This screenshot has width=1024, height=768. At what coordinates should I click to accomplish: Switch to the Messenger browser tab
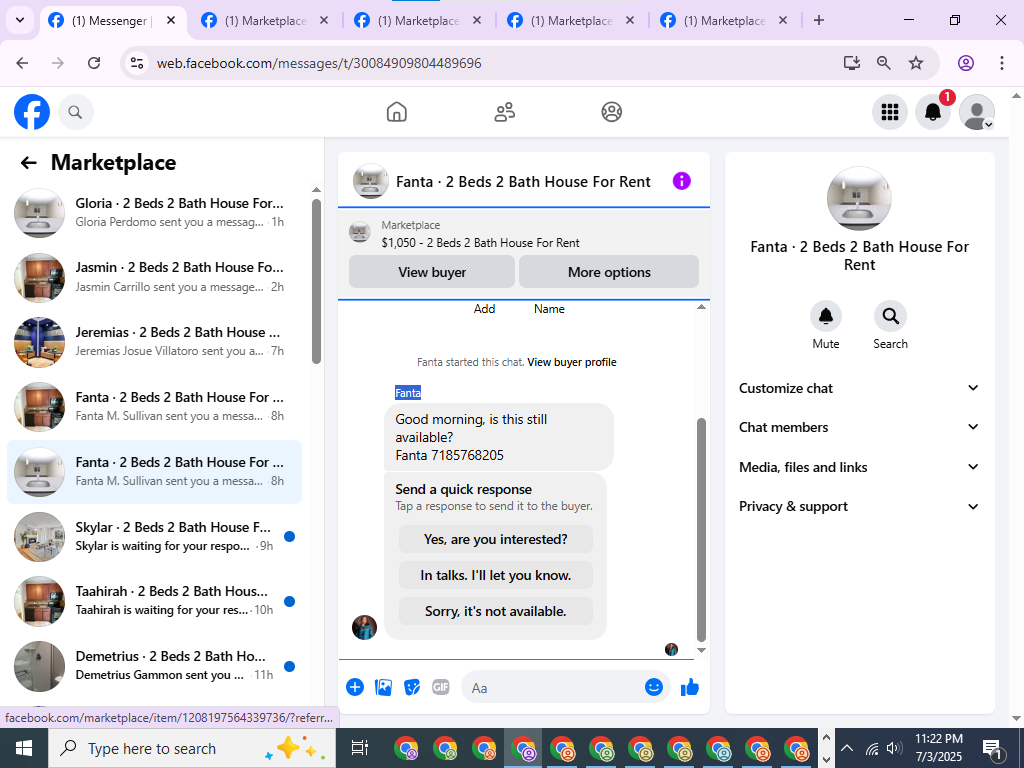pyautogui.click(x=114, y=21)
